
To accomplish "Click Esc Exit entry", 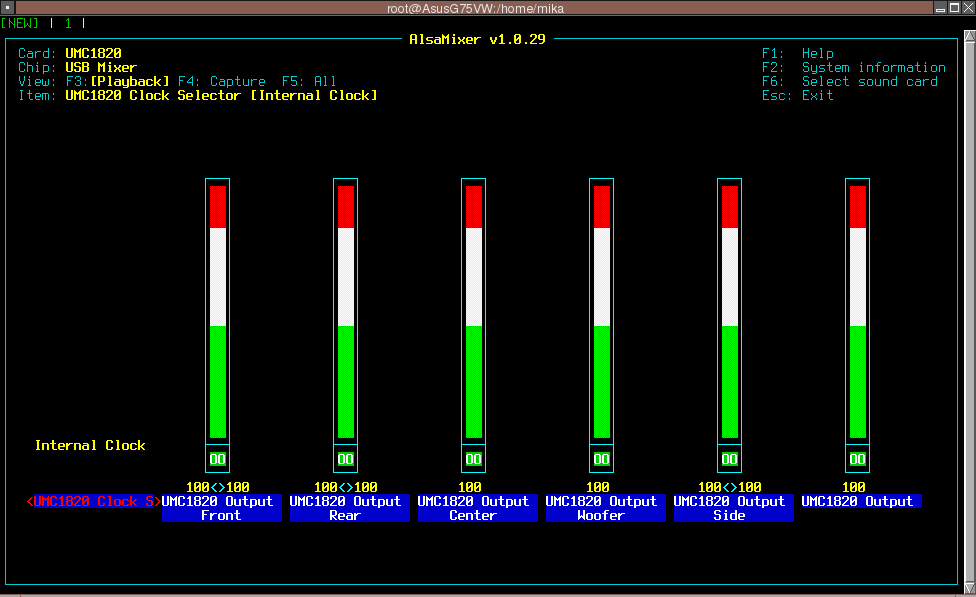I will tap(798, 95).
